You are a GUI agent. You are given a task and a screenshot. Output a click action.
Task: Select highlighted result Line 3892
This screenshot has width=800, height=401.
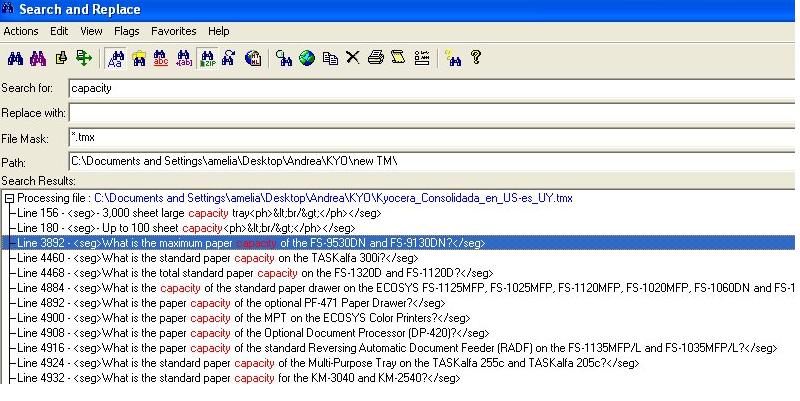[x=398, y=243]
